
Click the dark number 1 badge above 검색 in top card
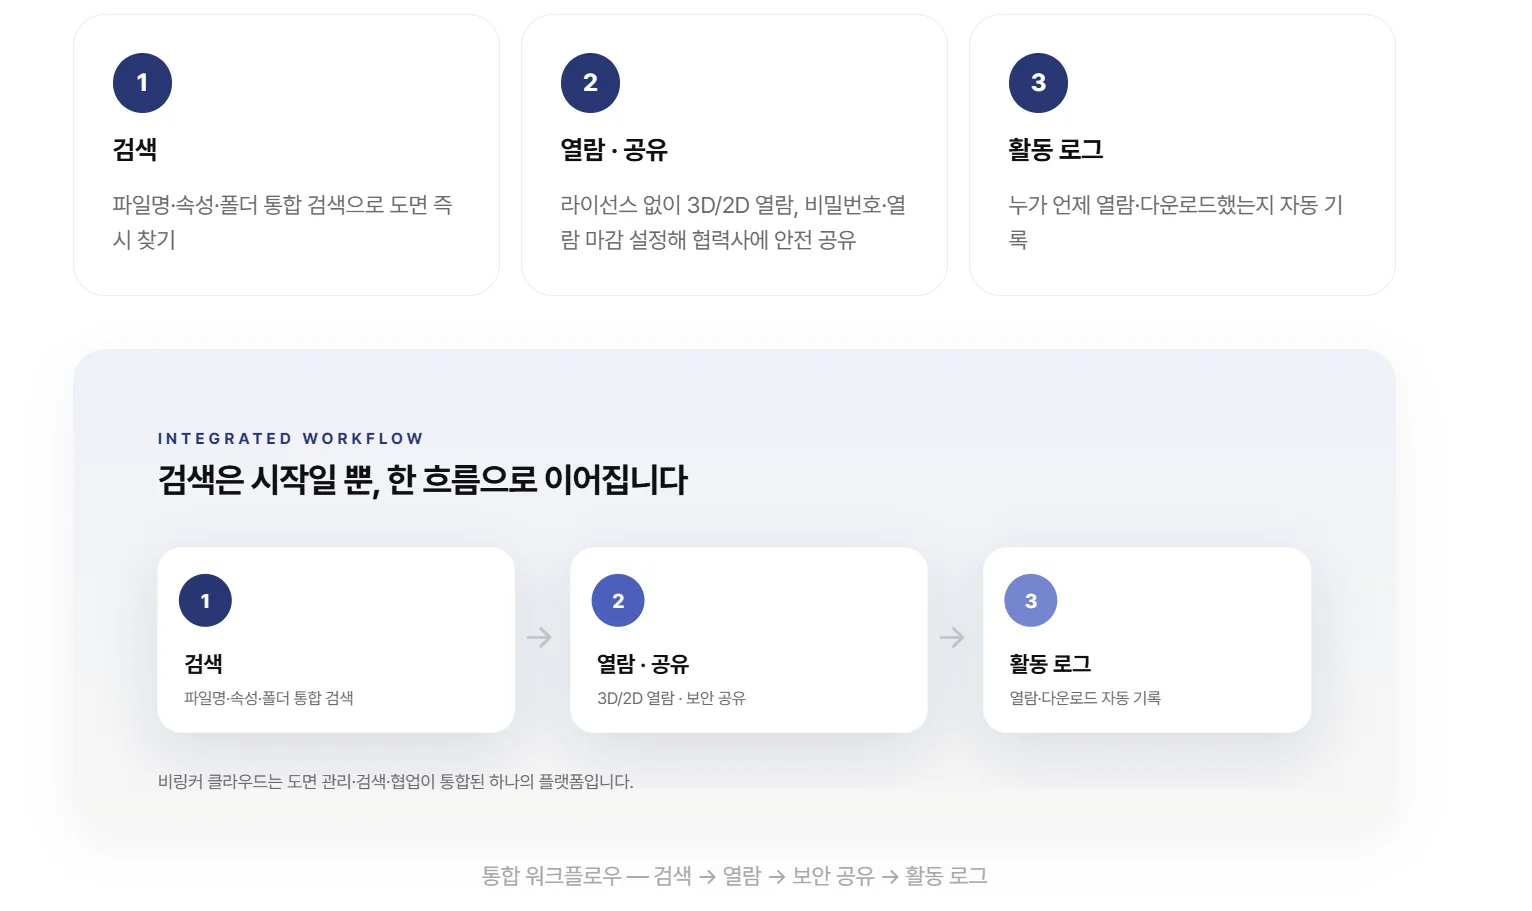(x=142, y=83)
